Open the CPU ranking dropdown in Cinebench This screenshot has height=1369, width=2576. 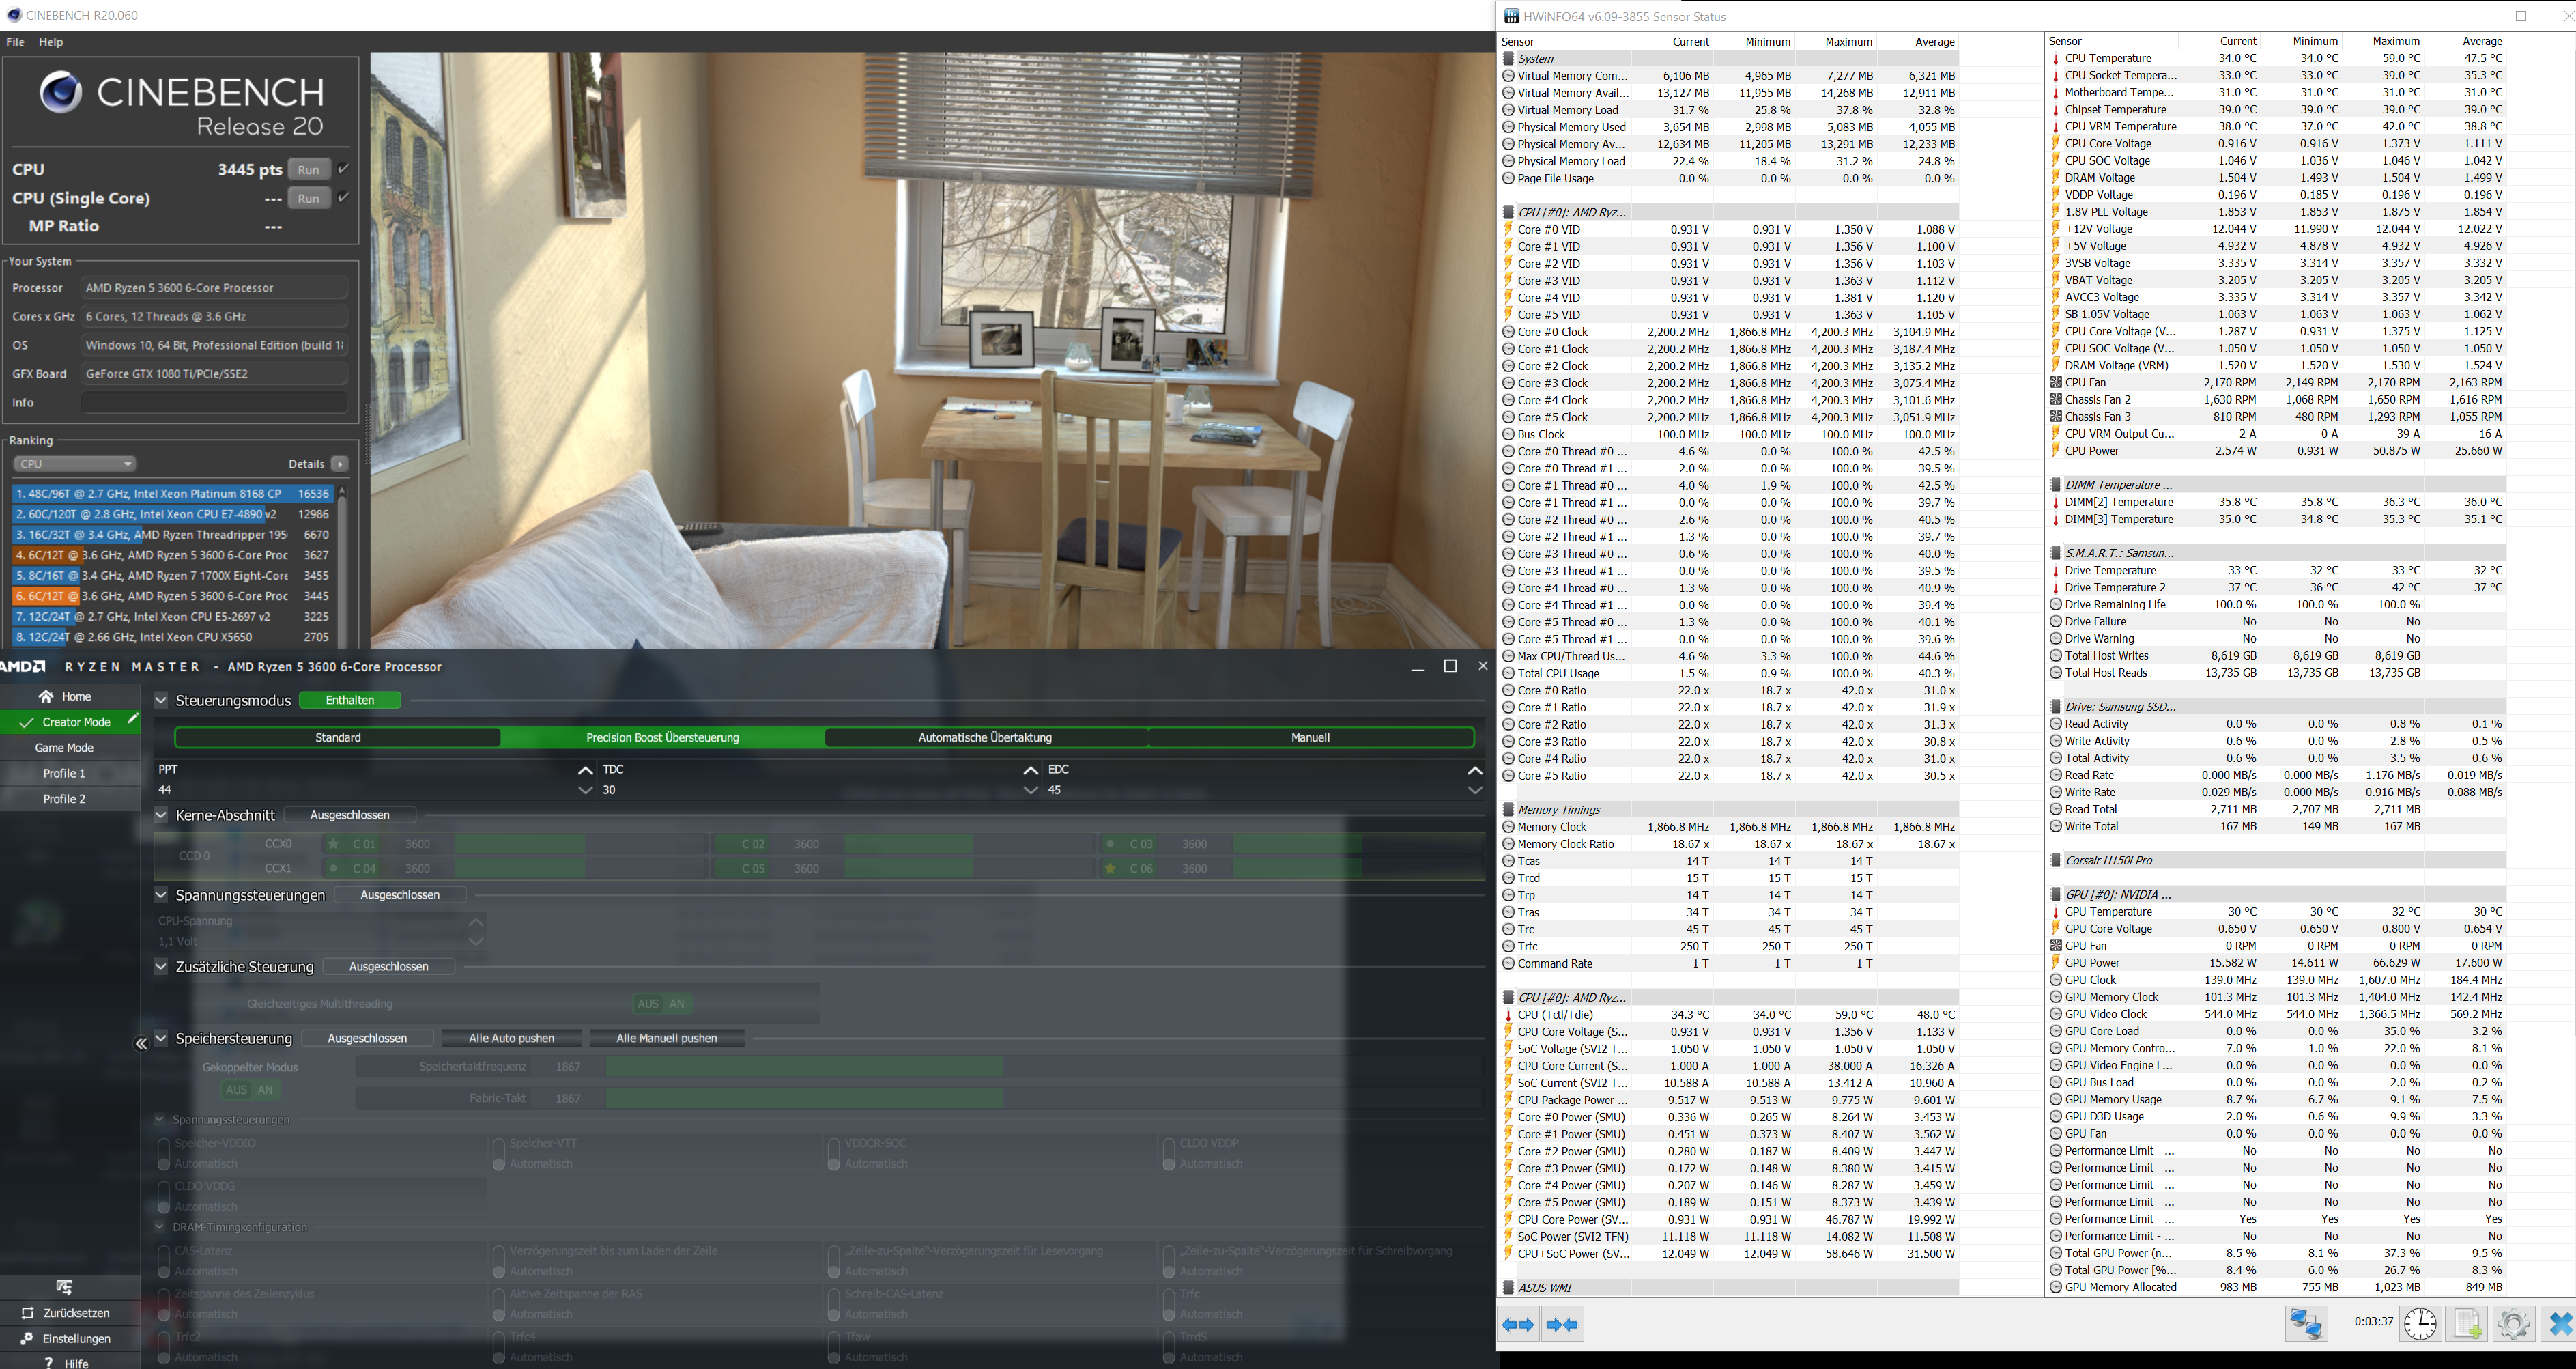pos(75,463)
